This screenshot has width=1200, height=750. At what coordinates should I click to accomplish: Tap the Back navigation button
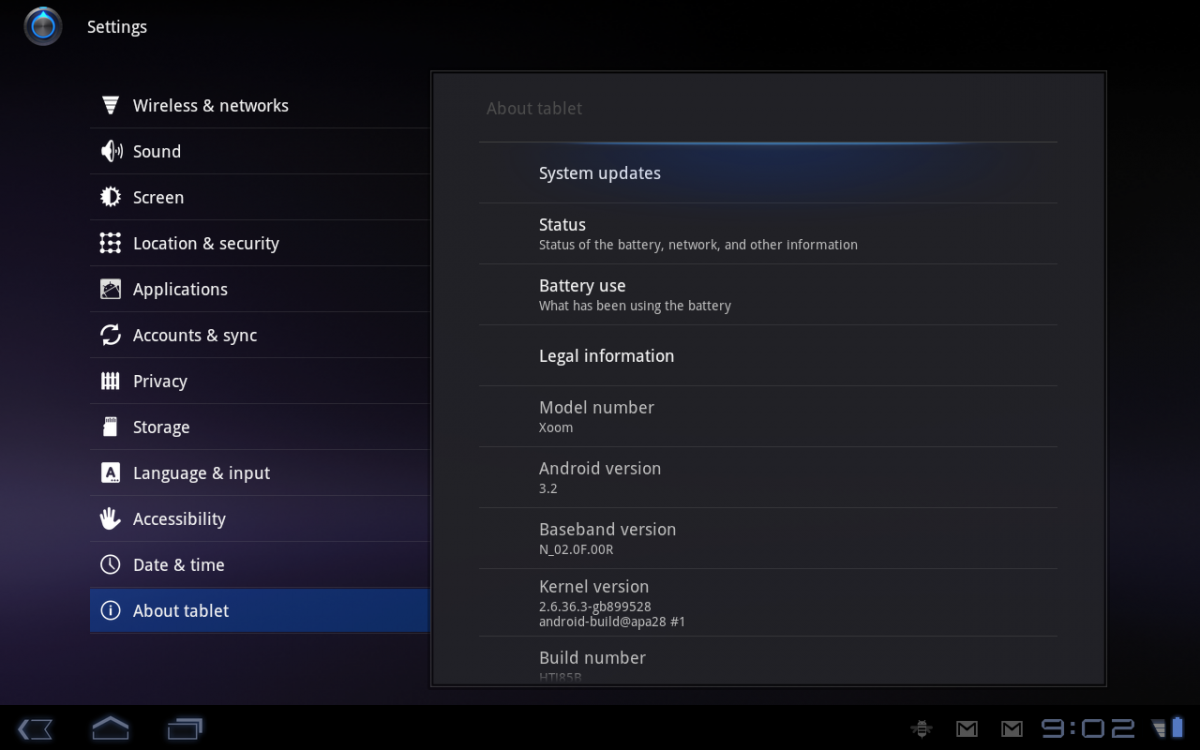[x=36, y=729]
